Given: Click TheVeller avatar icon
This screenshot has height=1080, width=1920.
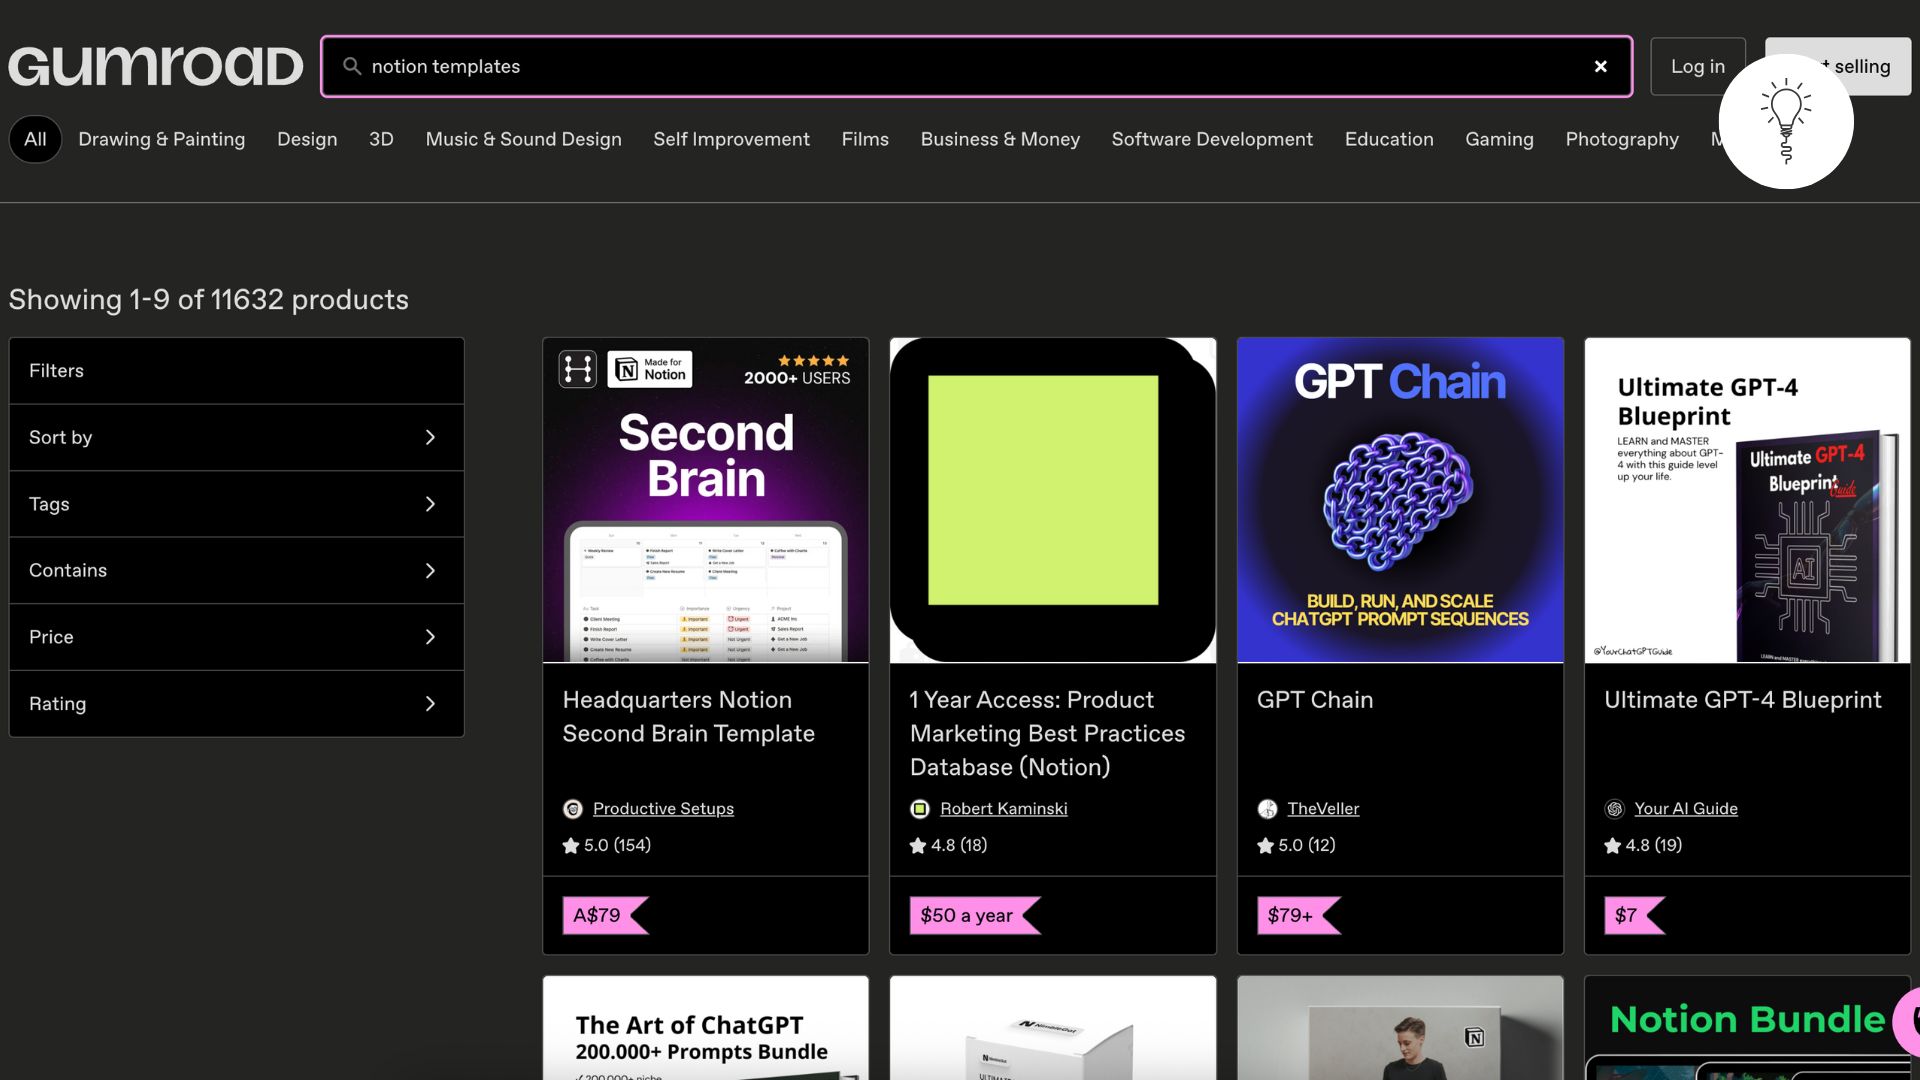Looking at the screenshot, I should [x=1267, y=809].
